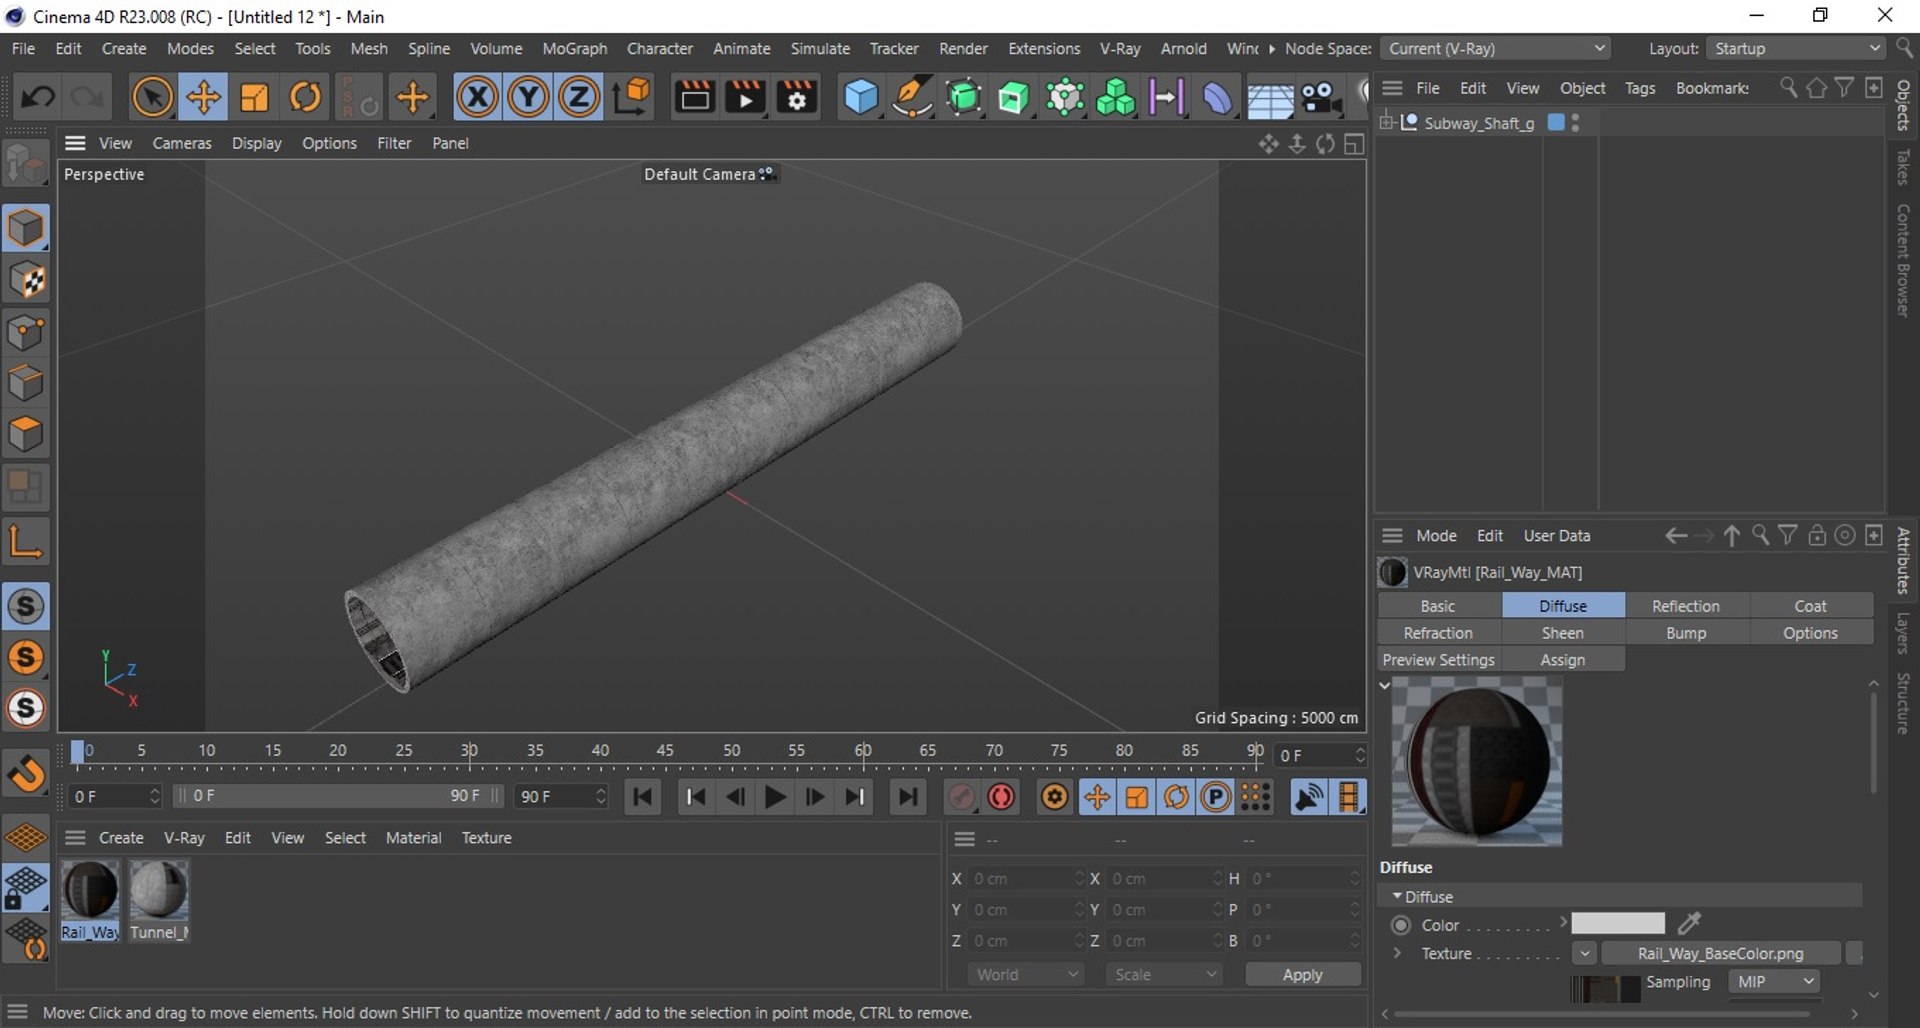Select the Move tool in top toolbar
This screenshot has width=1920, height=1028.
click(203, 97)
